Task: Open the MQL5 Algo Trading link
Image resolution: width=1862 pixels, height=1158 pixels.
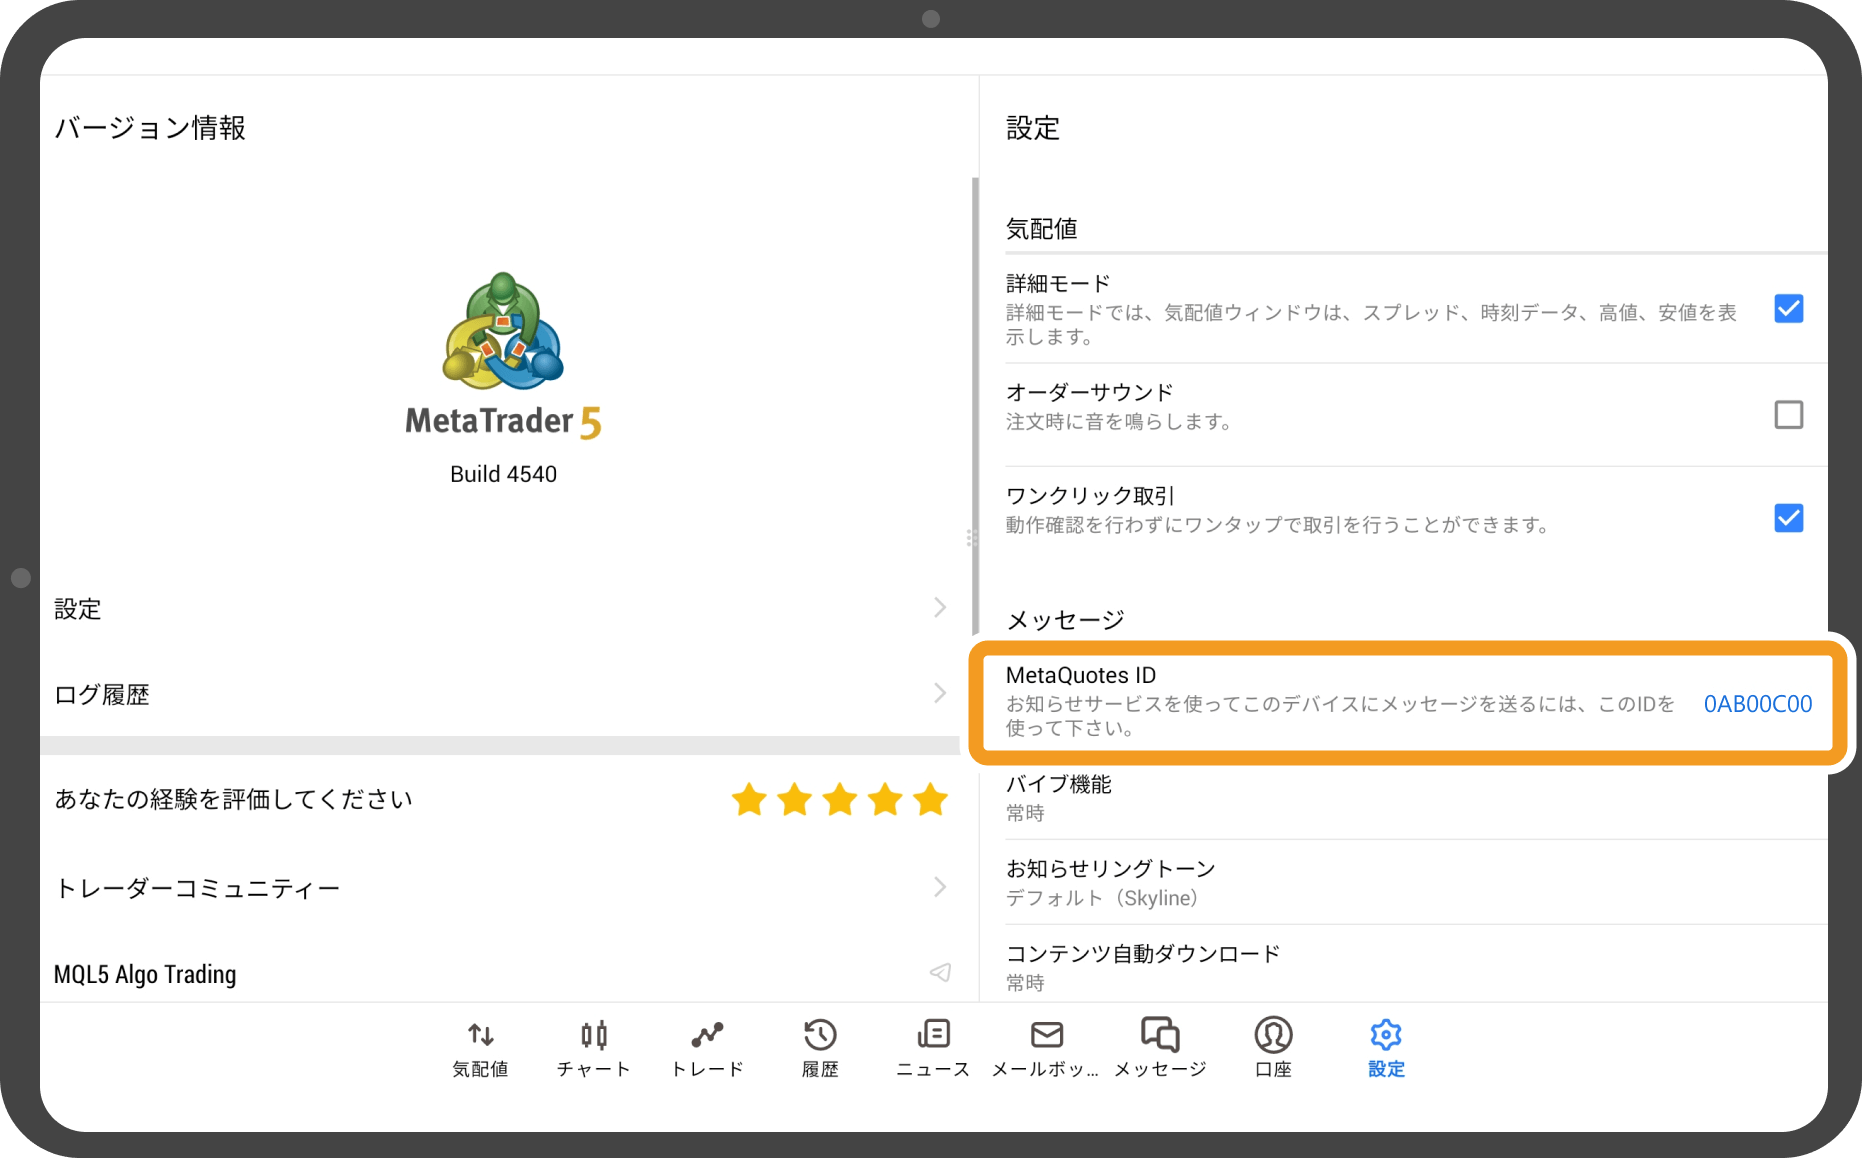Action: pyautogui.click(x=145, y=974)
